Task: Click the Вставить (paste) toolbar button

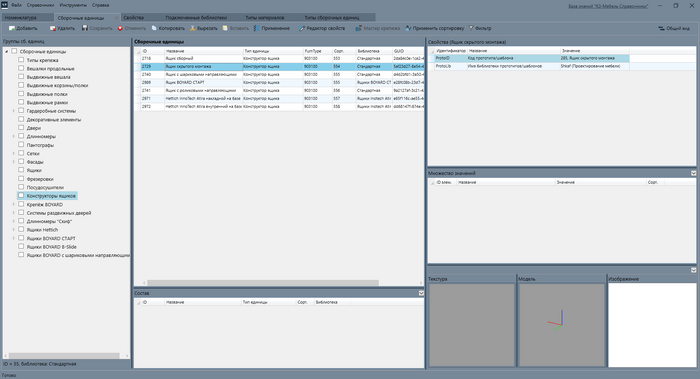Action: [x=236, y=28]
